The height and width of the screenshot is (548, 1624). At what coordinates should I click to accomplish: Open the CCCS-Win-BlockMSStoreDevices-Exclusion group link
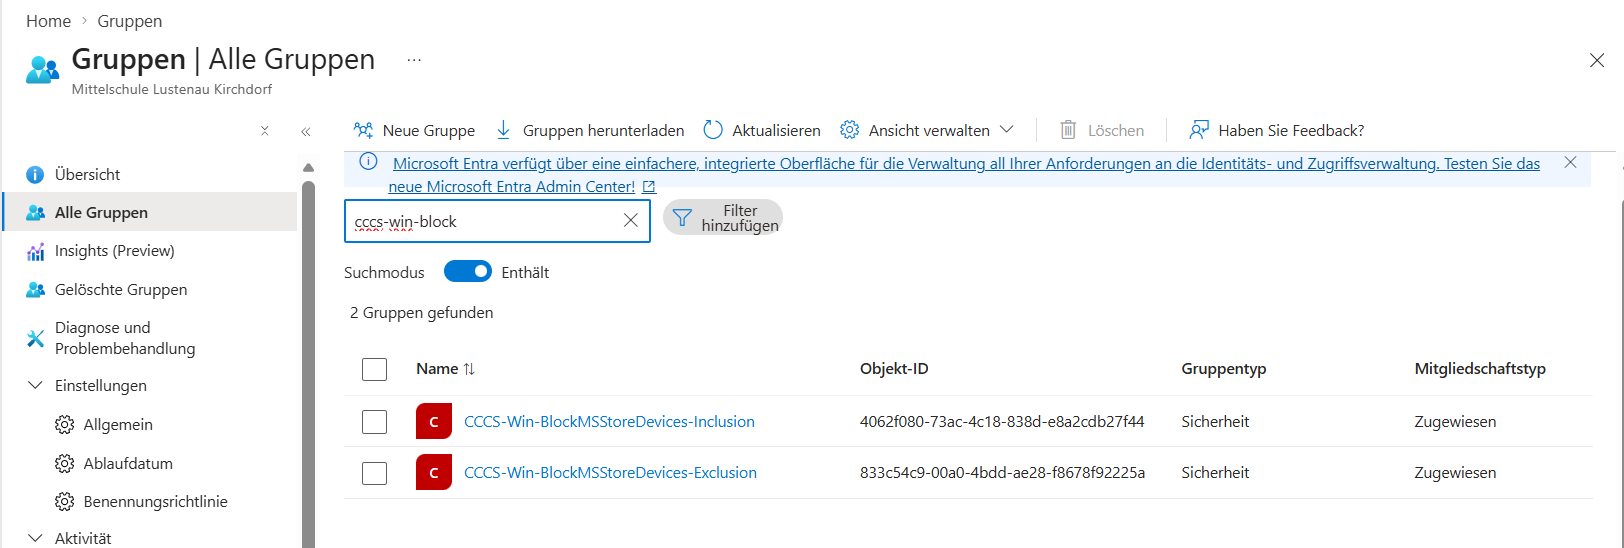coord(610,473)
